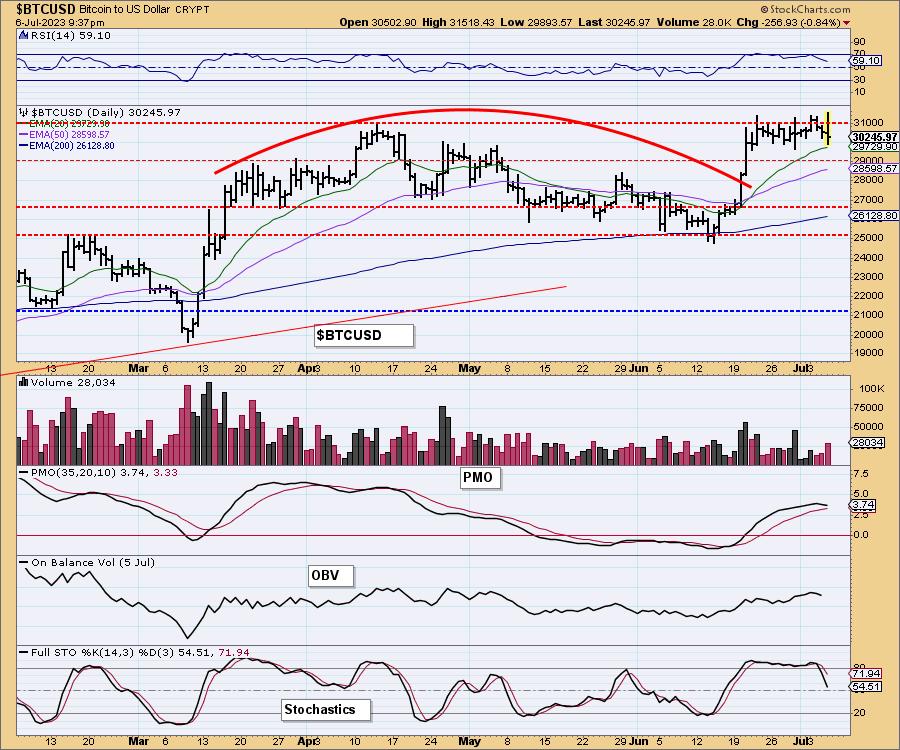Click the candlestick icon beside $BTCUSD (Daily)
900x750 pixels.
tap(24, 112)
